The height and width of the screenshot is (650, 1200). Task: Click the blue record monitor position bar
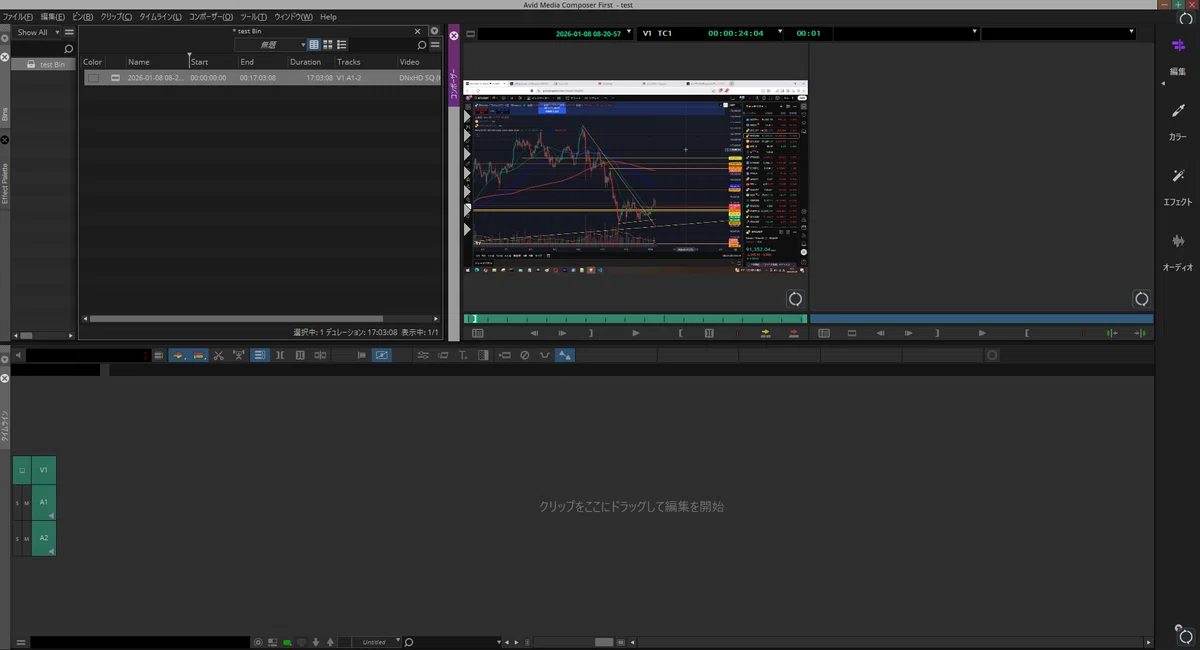coord(982,319)
